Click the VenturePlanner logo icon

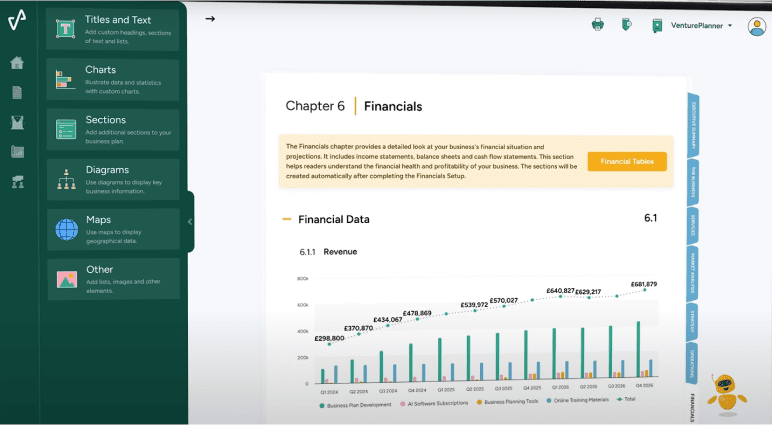pyautogui.click(x=17, y=21)
